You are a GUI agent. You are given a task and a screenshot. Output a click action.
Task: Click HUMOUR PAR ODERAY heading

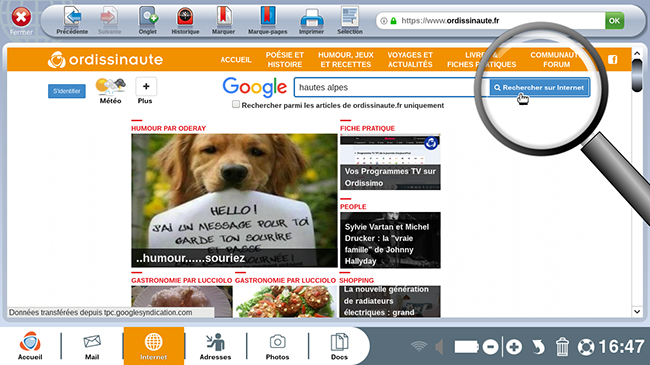[168, 129]
